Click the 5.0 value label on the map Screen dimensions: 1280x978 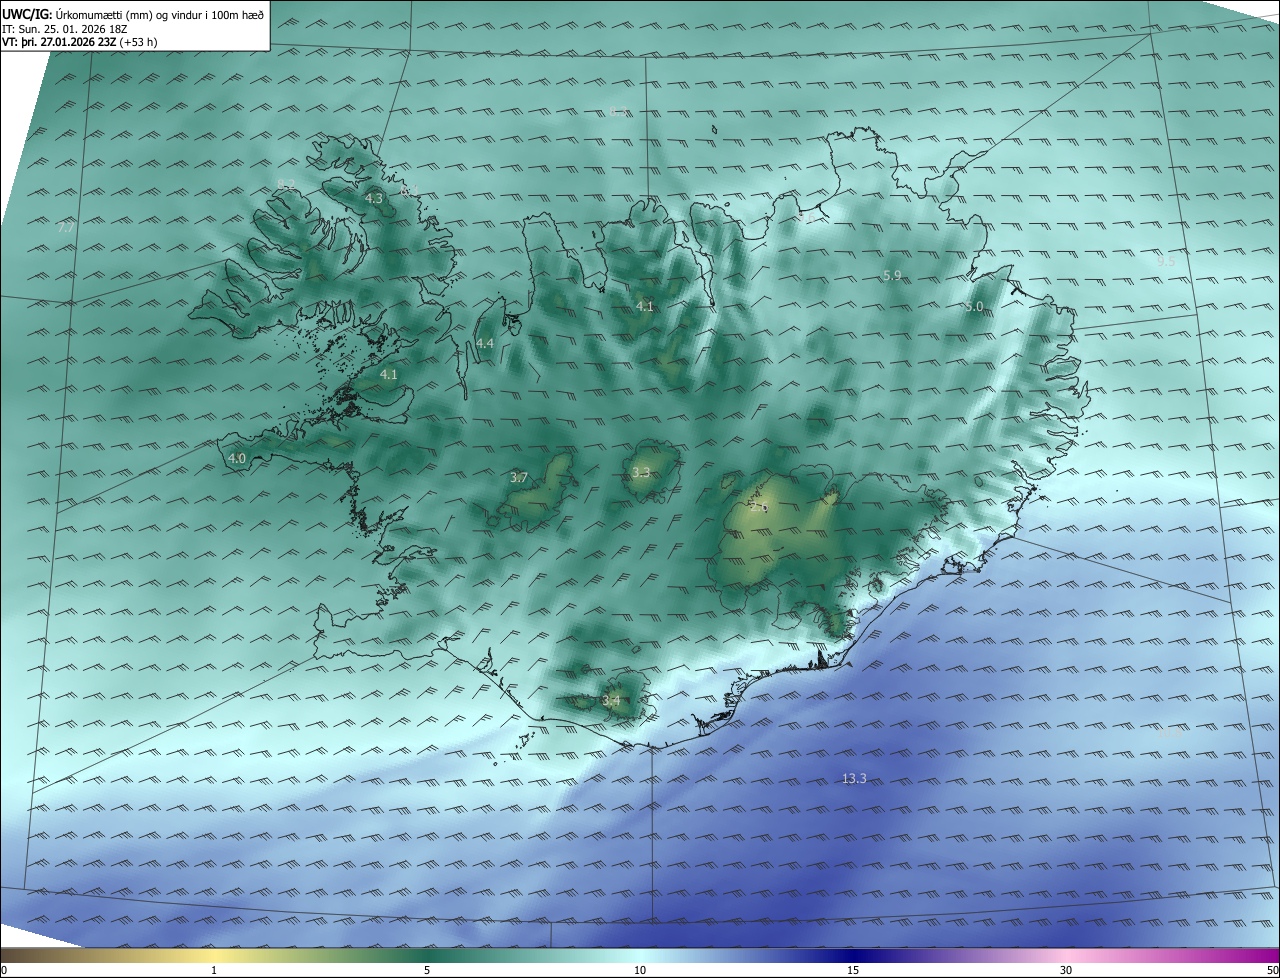click(x=975, y=306)
